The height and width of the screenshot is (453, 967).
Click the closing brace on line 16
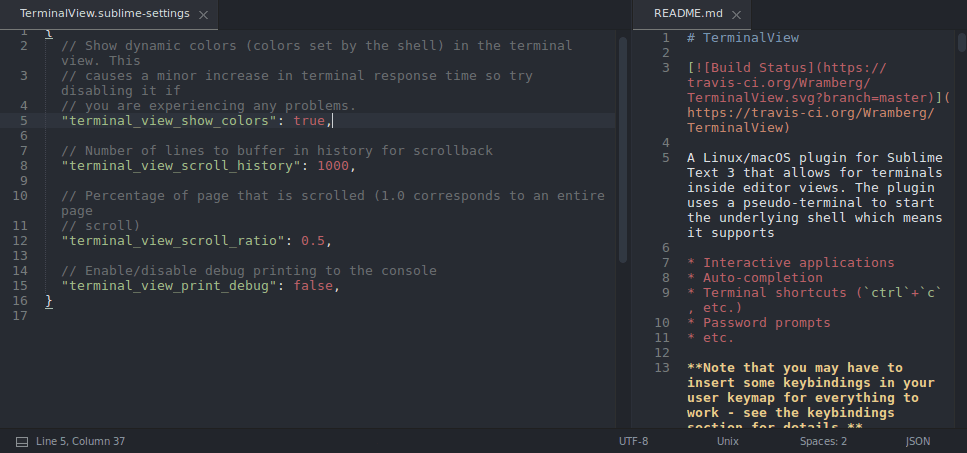(49, 301)
